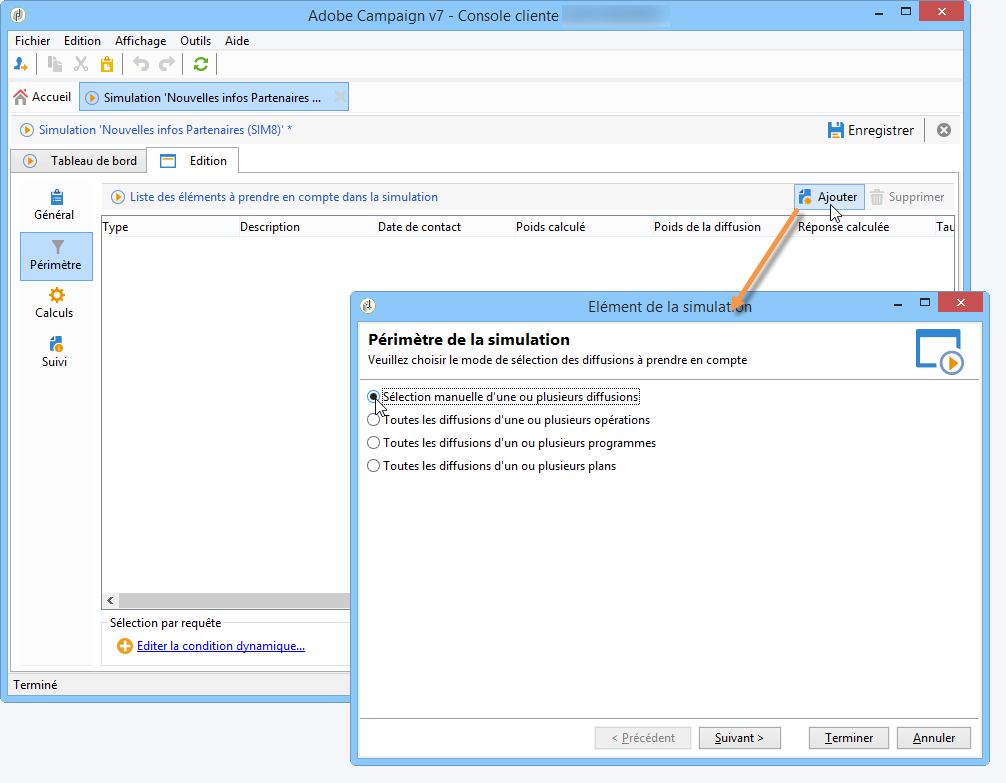Click the Terminé status bar text
Screen dimensions: 1006x783
[x=35, y=685]
